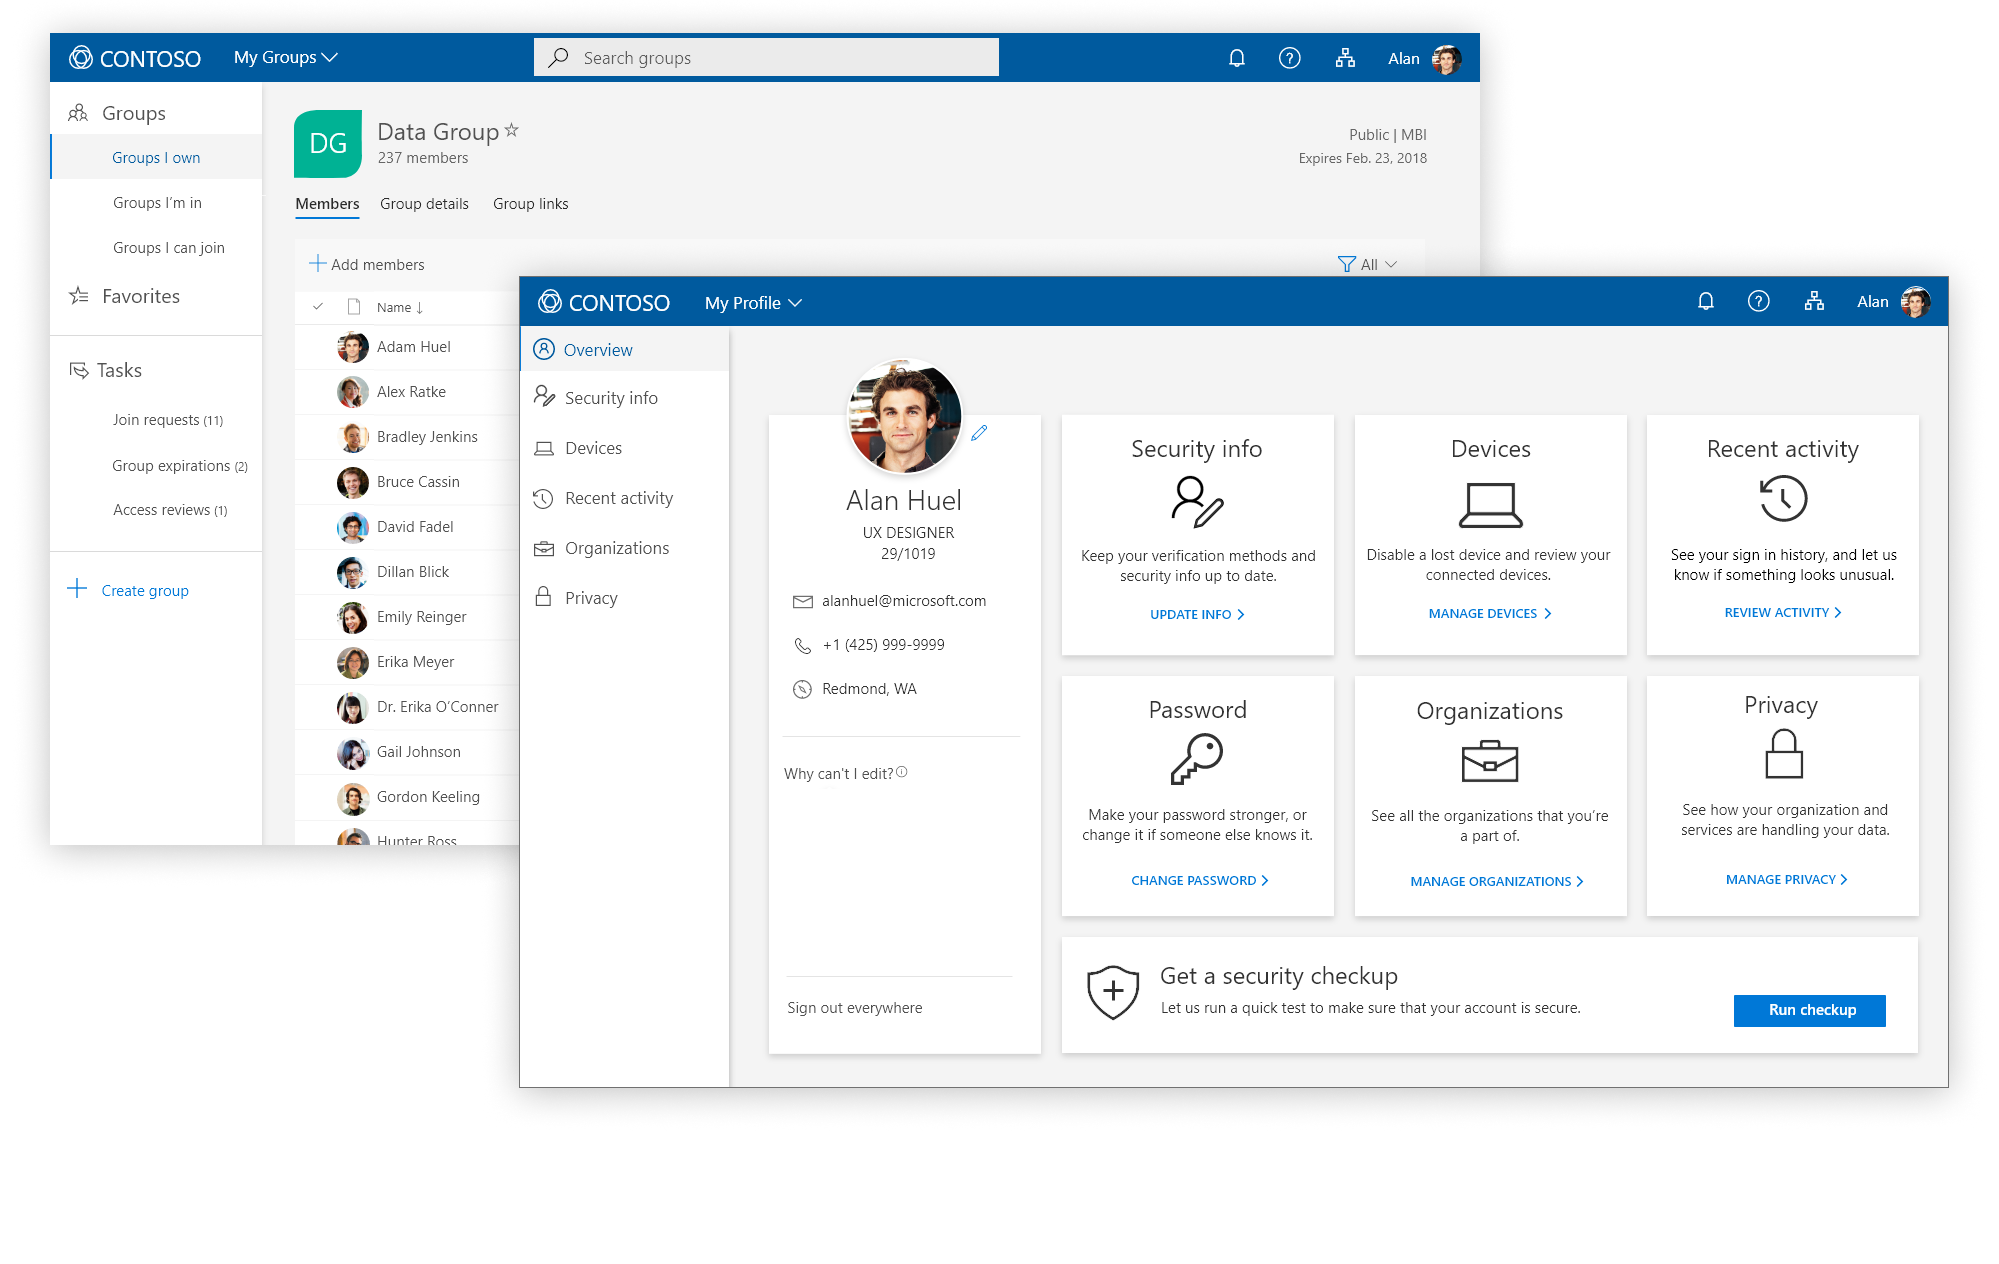Viewport: 1999px width, 1264px height.
Task: Click Alan's avatar in My Groups header
Action: point(1446,58)
